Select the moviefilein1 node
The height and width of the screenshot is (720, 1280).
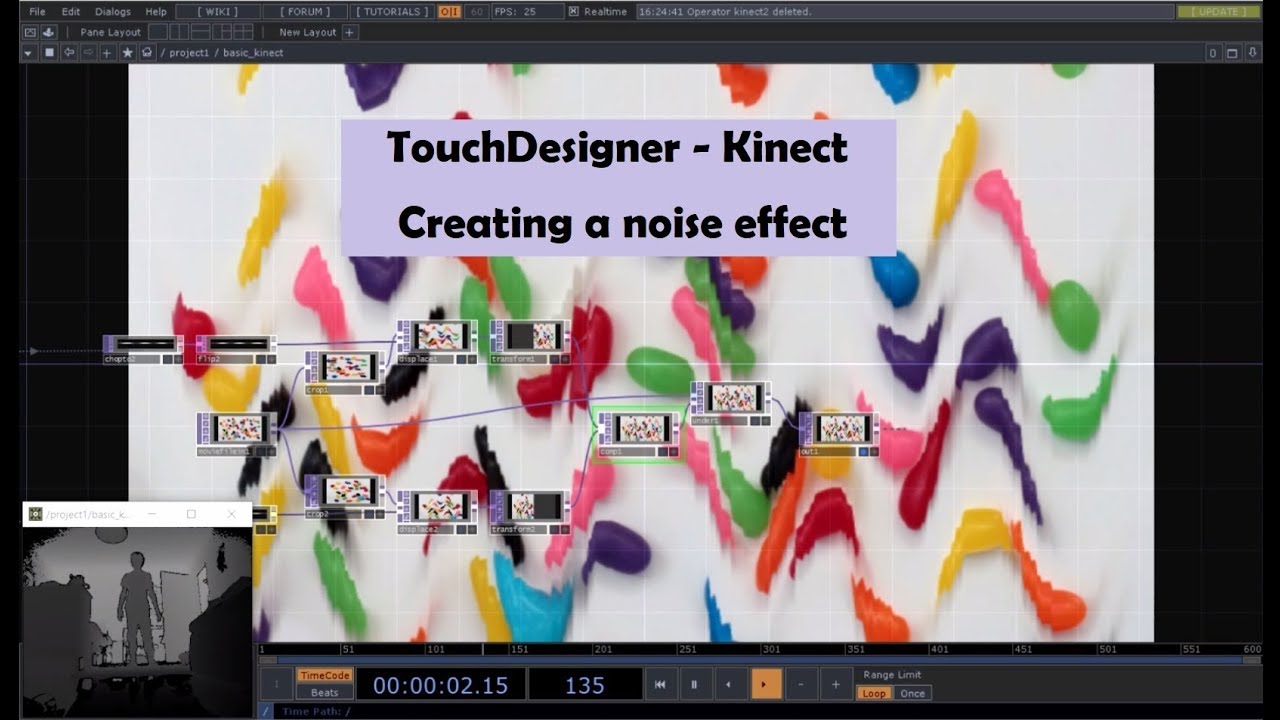[x=237, y=434]
